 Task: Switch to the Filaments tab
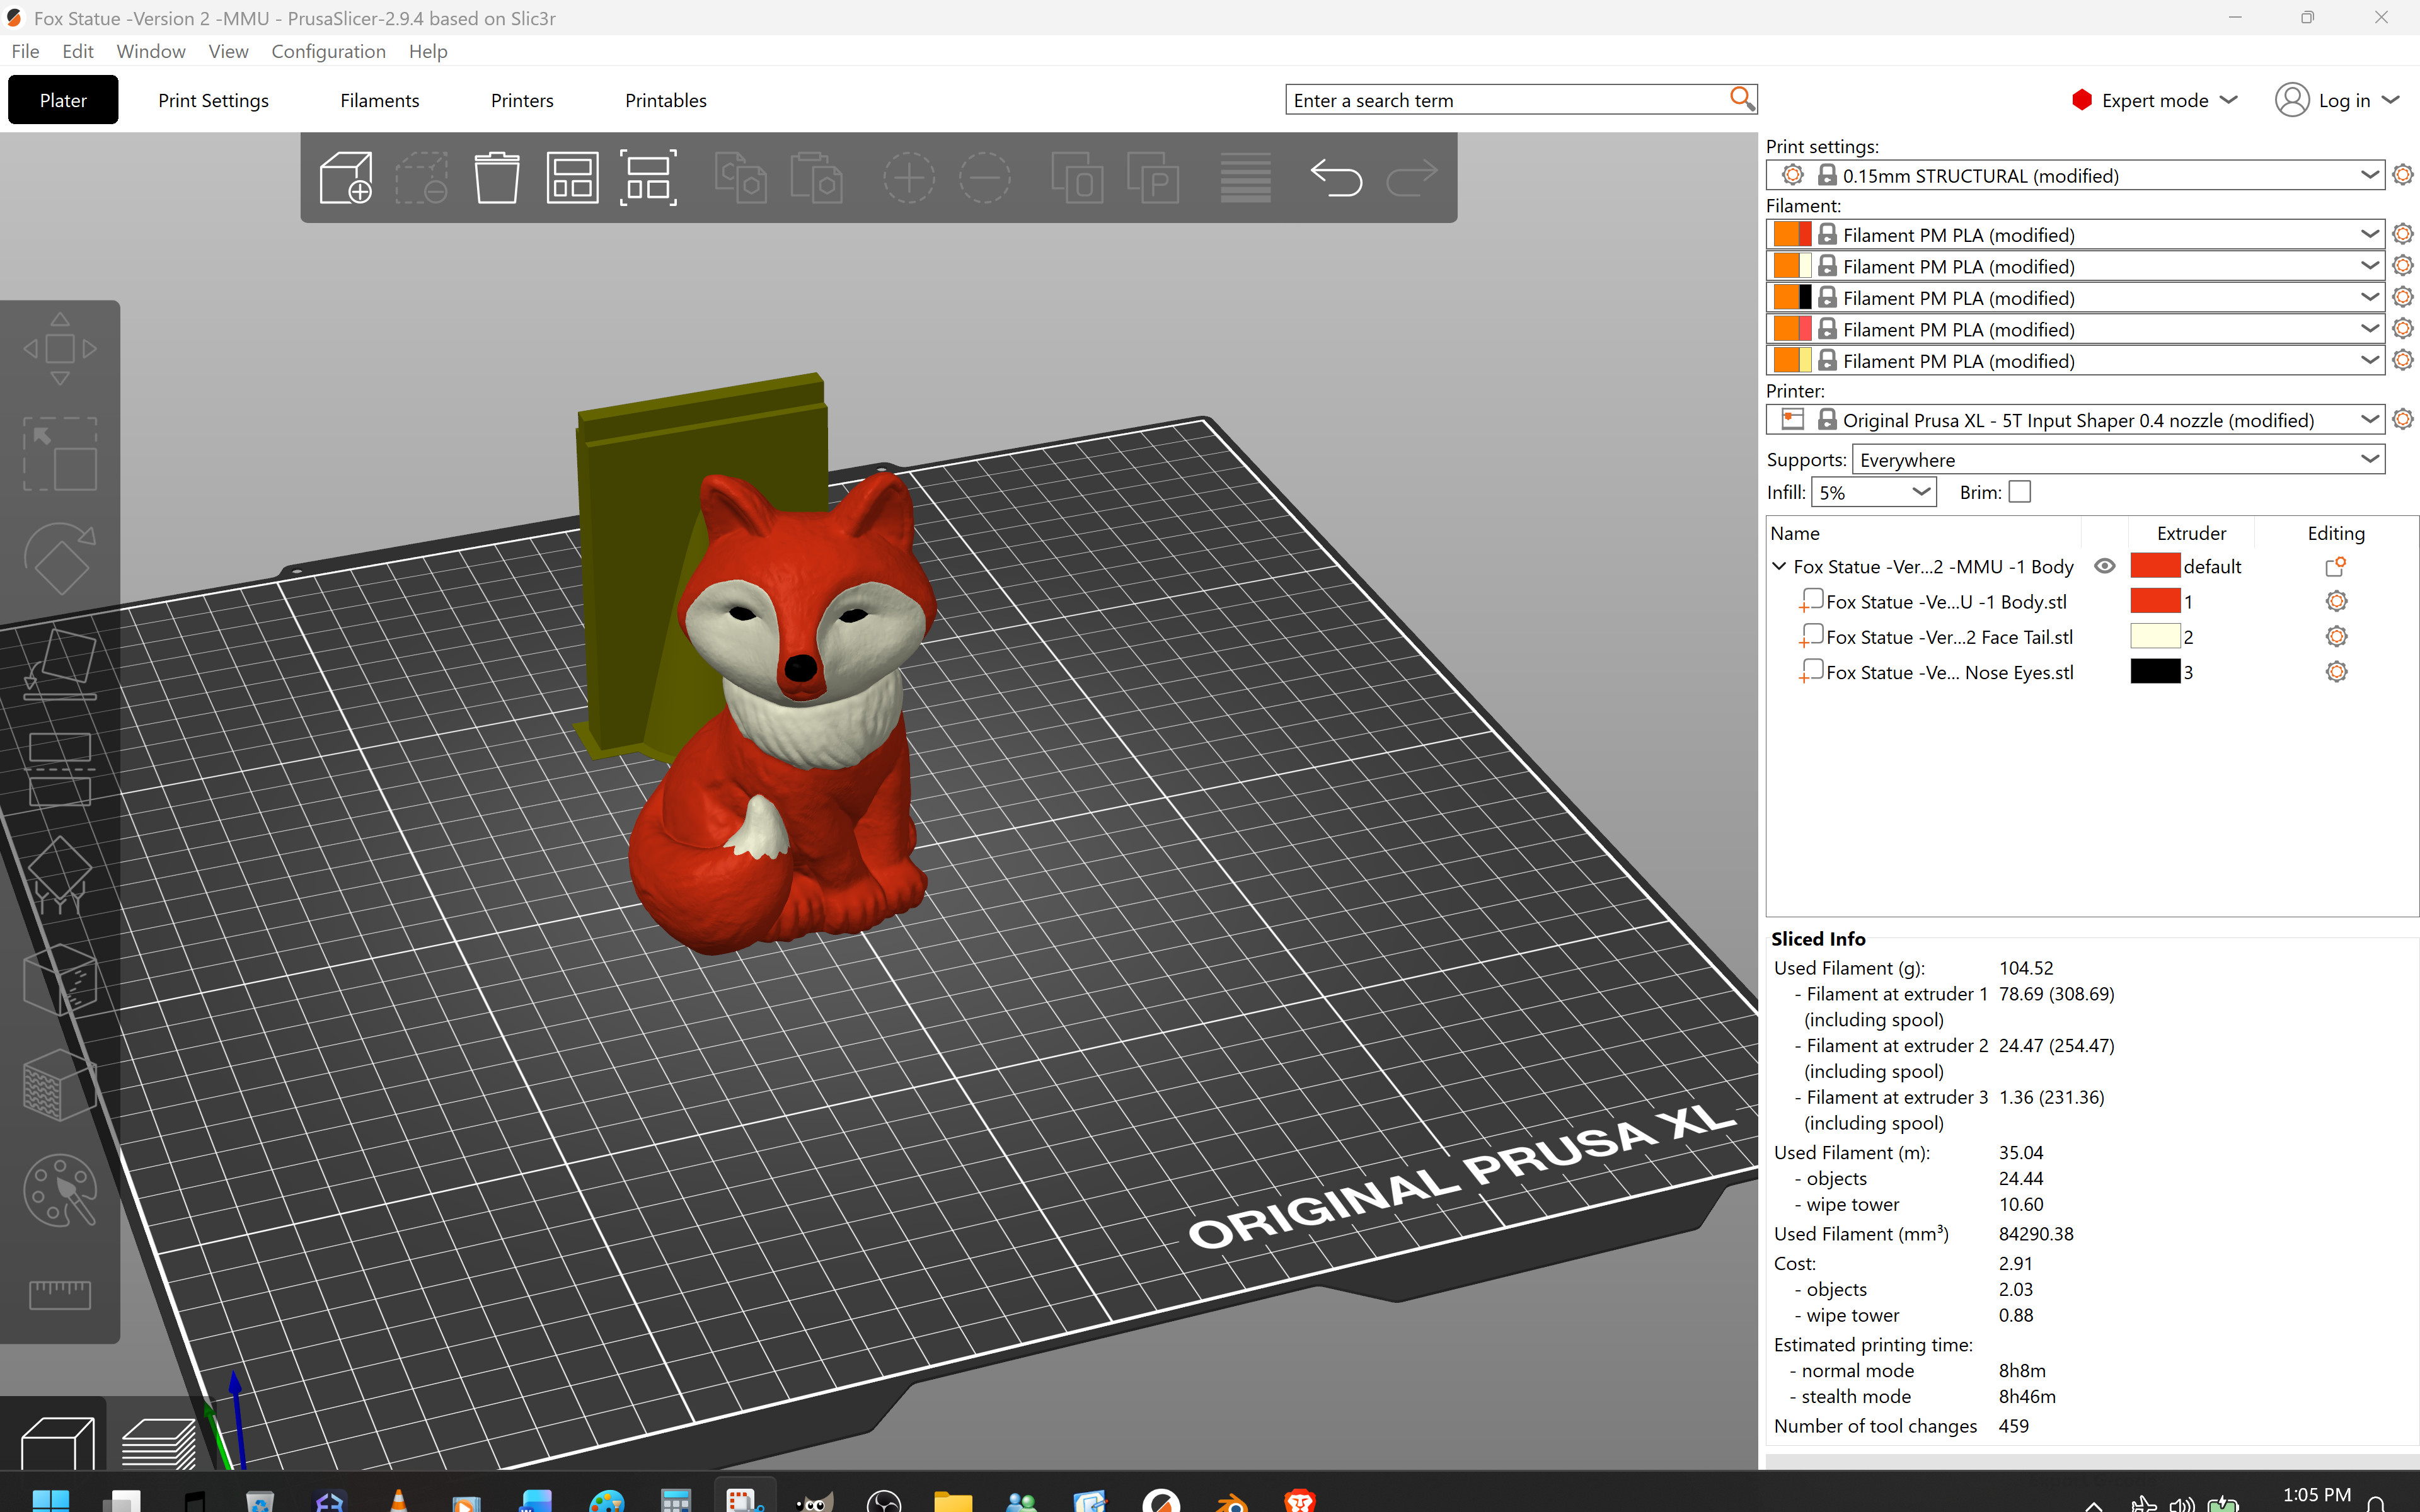coord(379,100)
